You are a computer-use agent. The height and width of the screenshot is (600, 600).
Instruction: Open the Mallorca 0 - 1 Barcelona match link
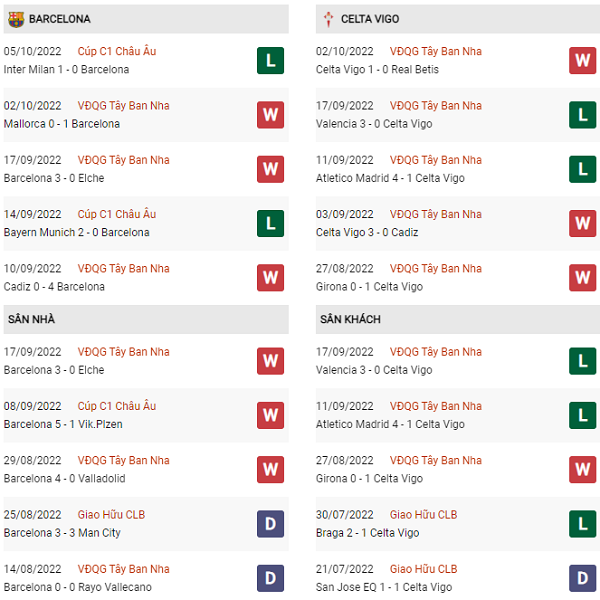pyautogui.click(x=62, y=124)
